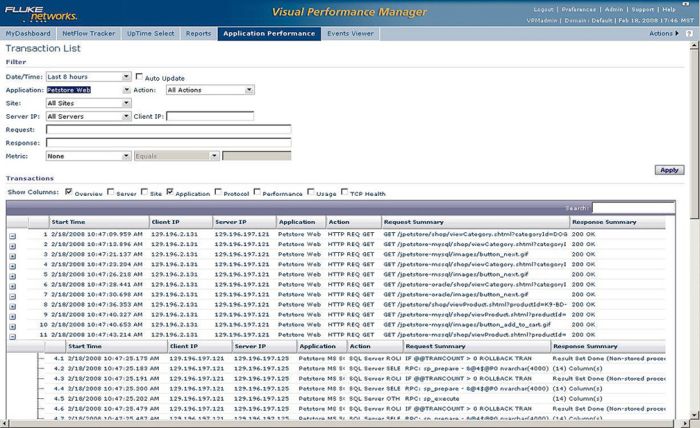
Task: Uncheck the Overview columns checkbox
Action: 68,191
